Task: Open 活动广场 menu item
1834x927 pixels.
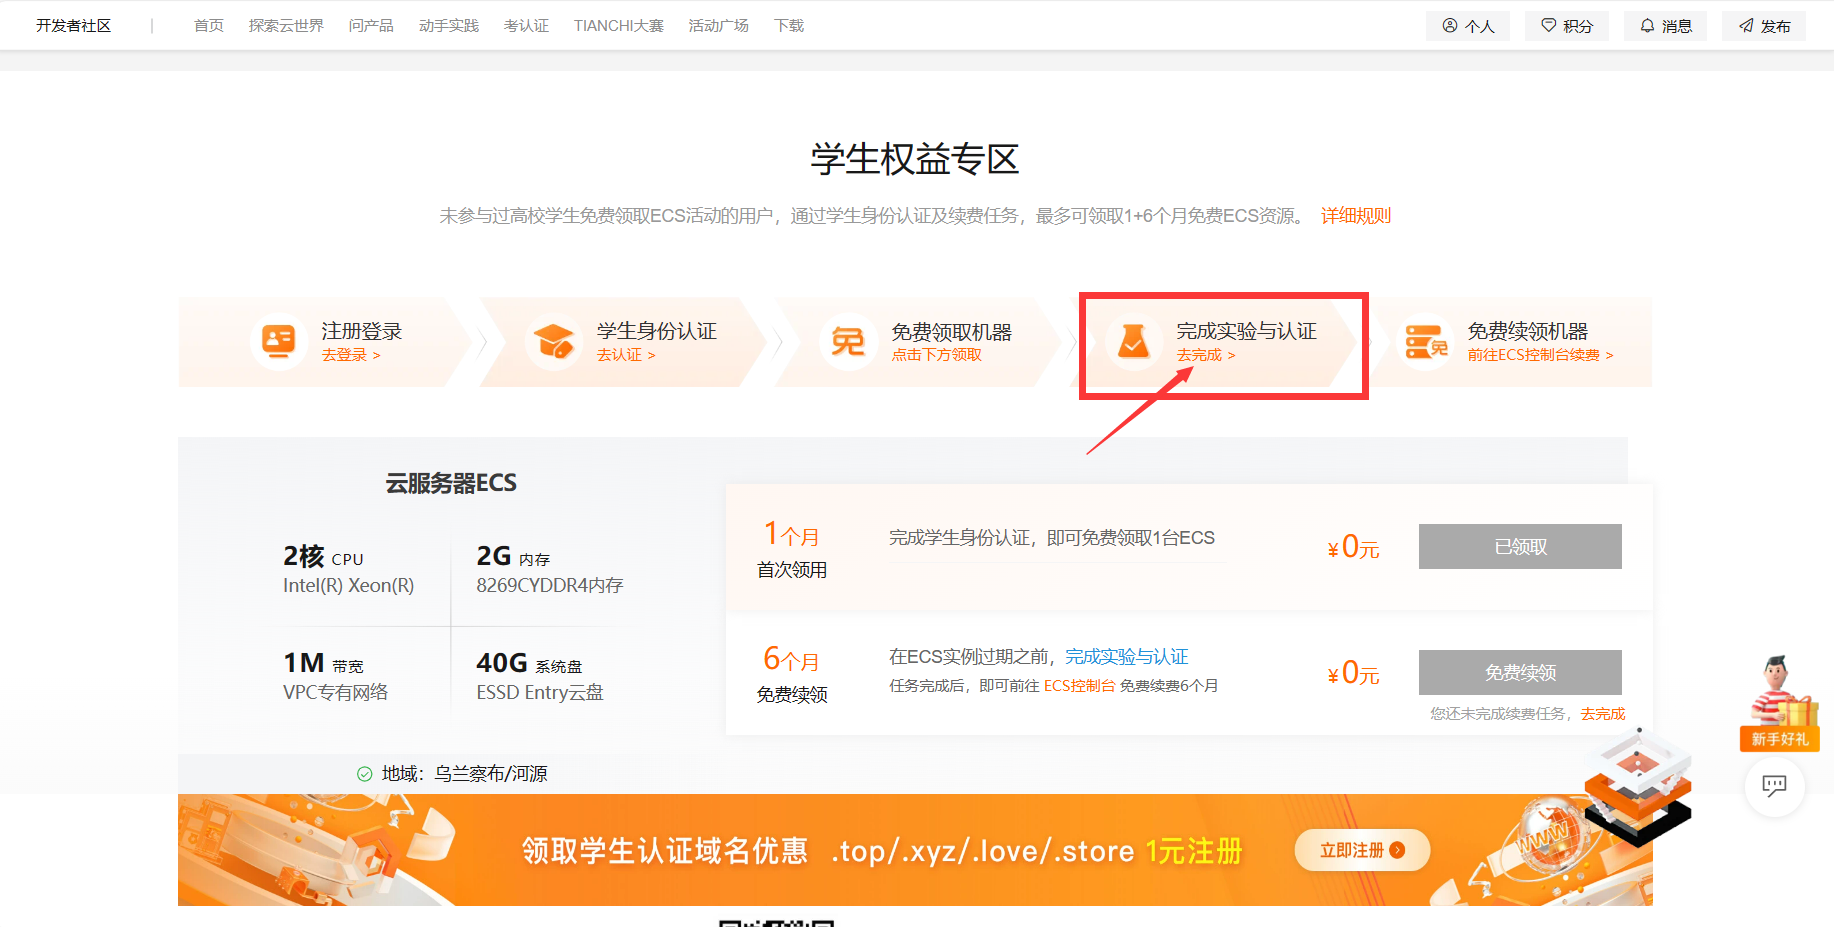Action: point(719,26)
